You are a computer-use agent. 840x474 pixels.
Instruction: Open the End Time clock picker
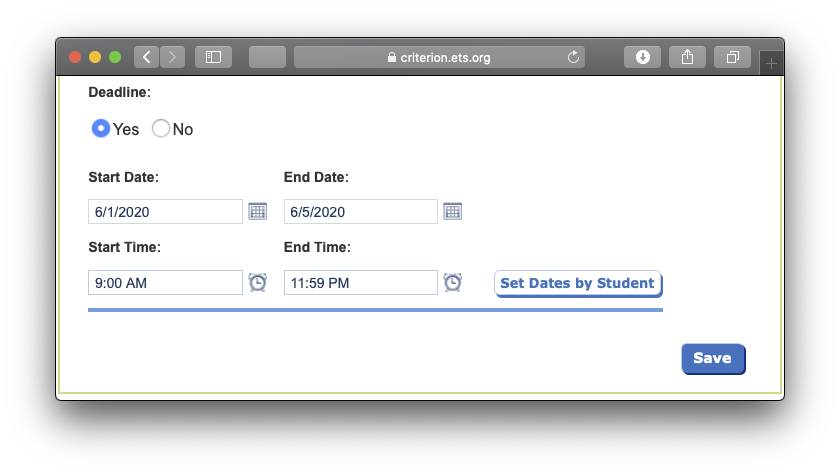pos(453,282)
